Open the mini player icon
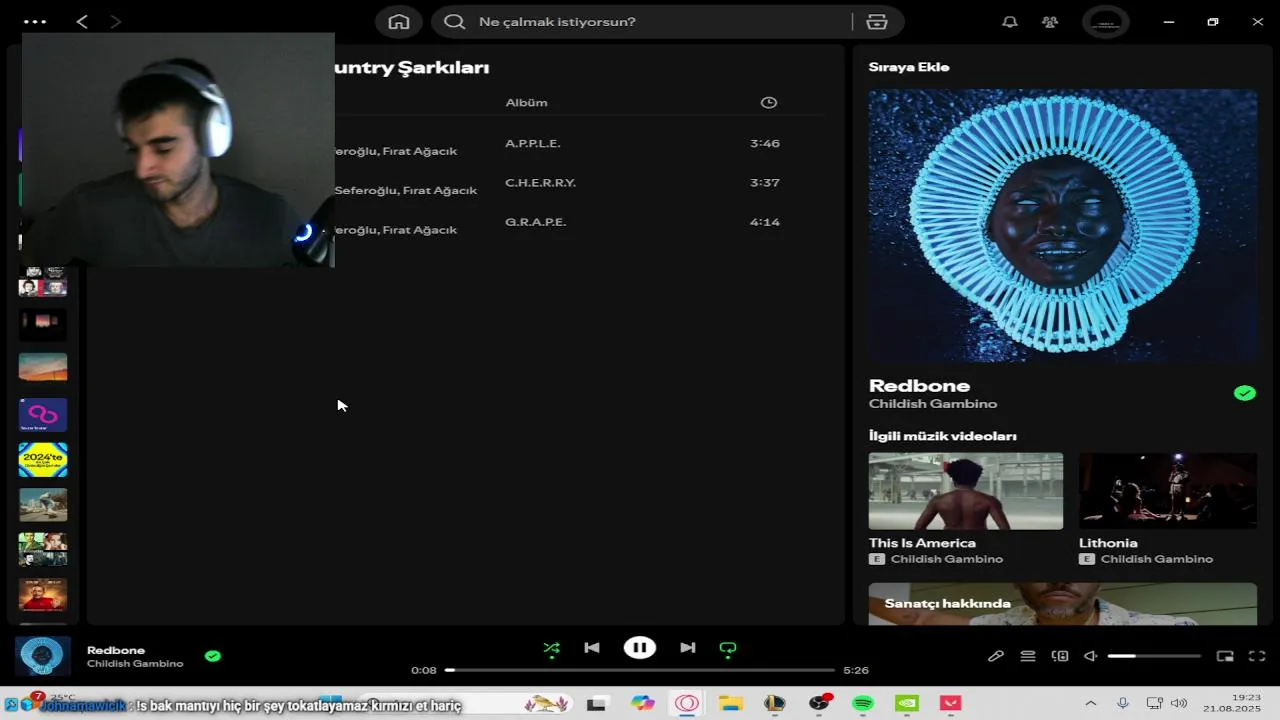1280x720 pixels. (1225, 656)
